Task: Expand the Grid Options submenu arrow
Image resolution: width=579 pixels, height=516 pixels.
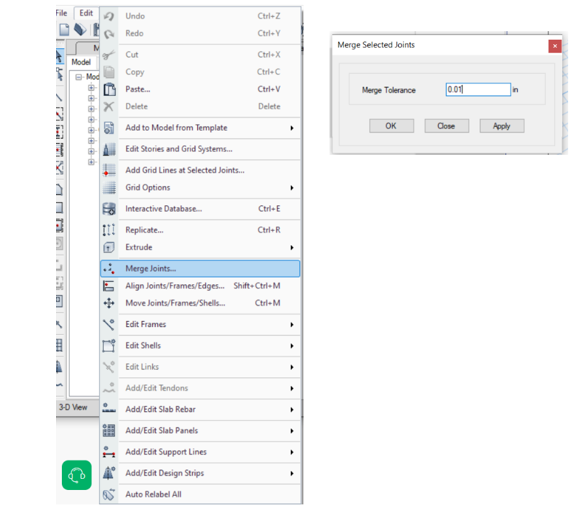Action: pos(292,188)
